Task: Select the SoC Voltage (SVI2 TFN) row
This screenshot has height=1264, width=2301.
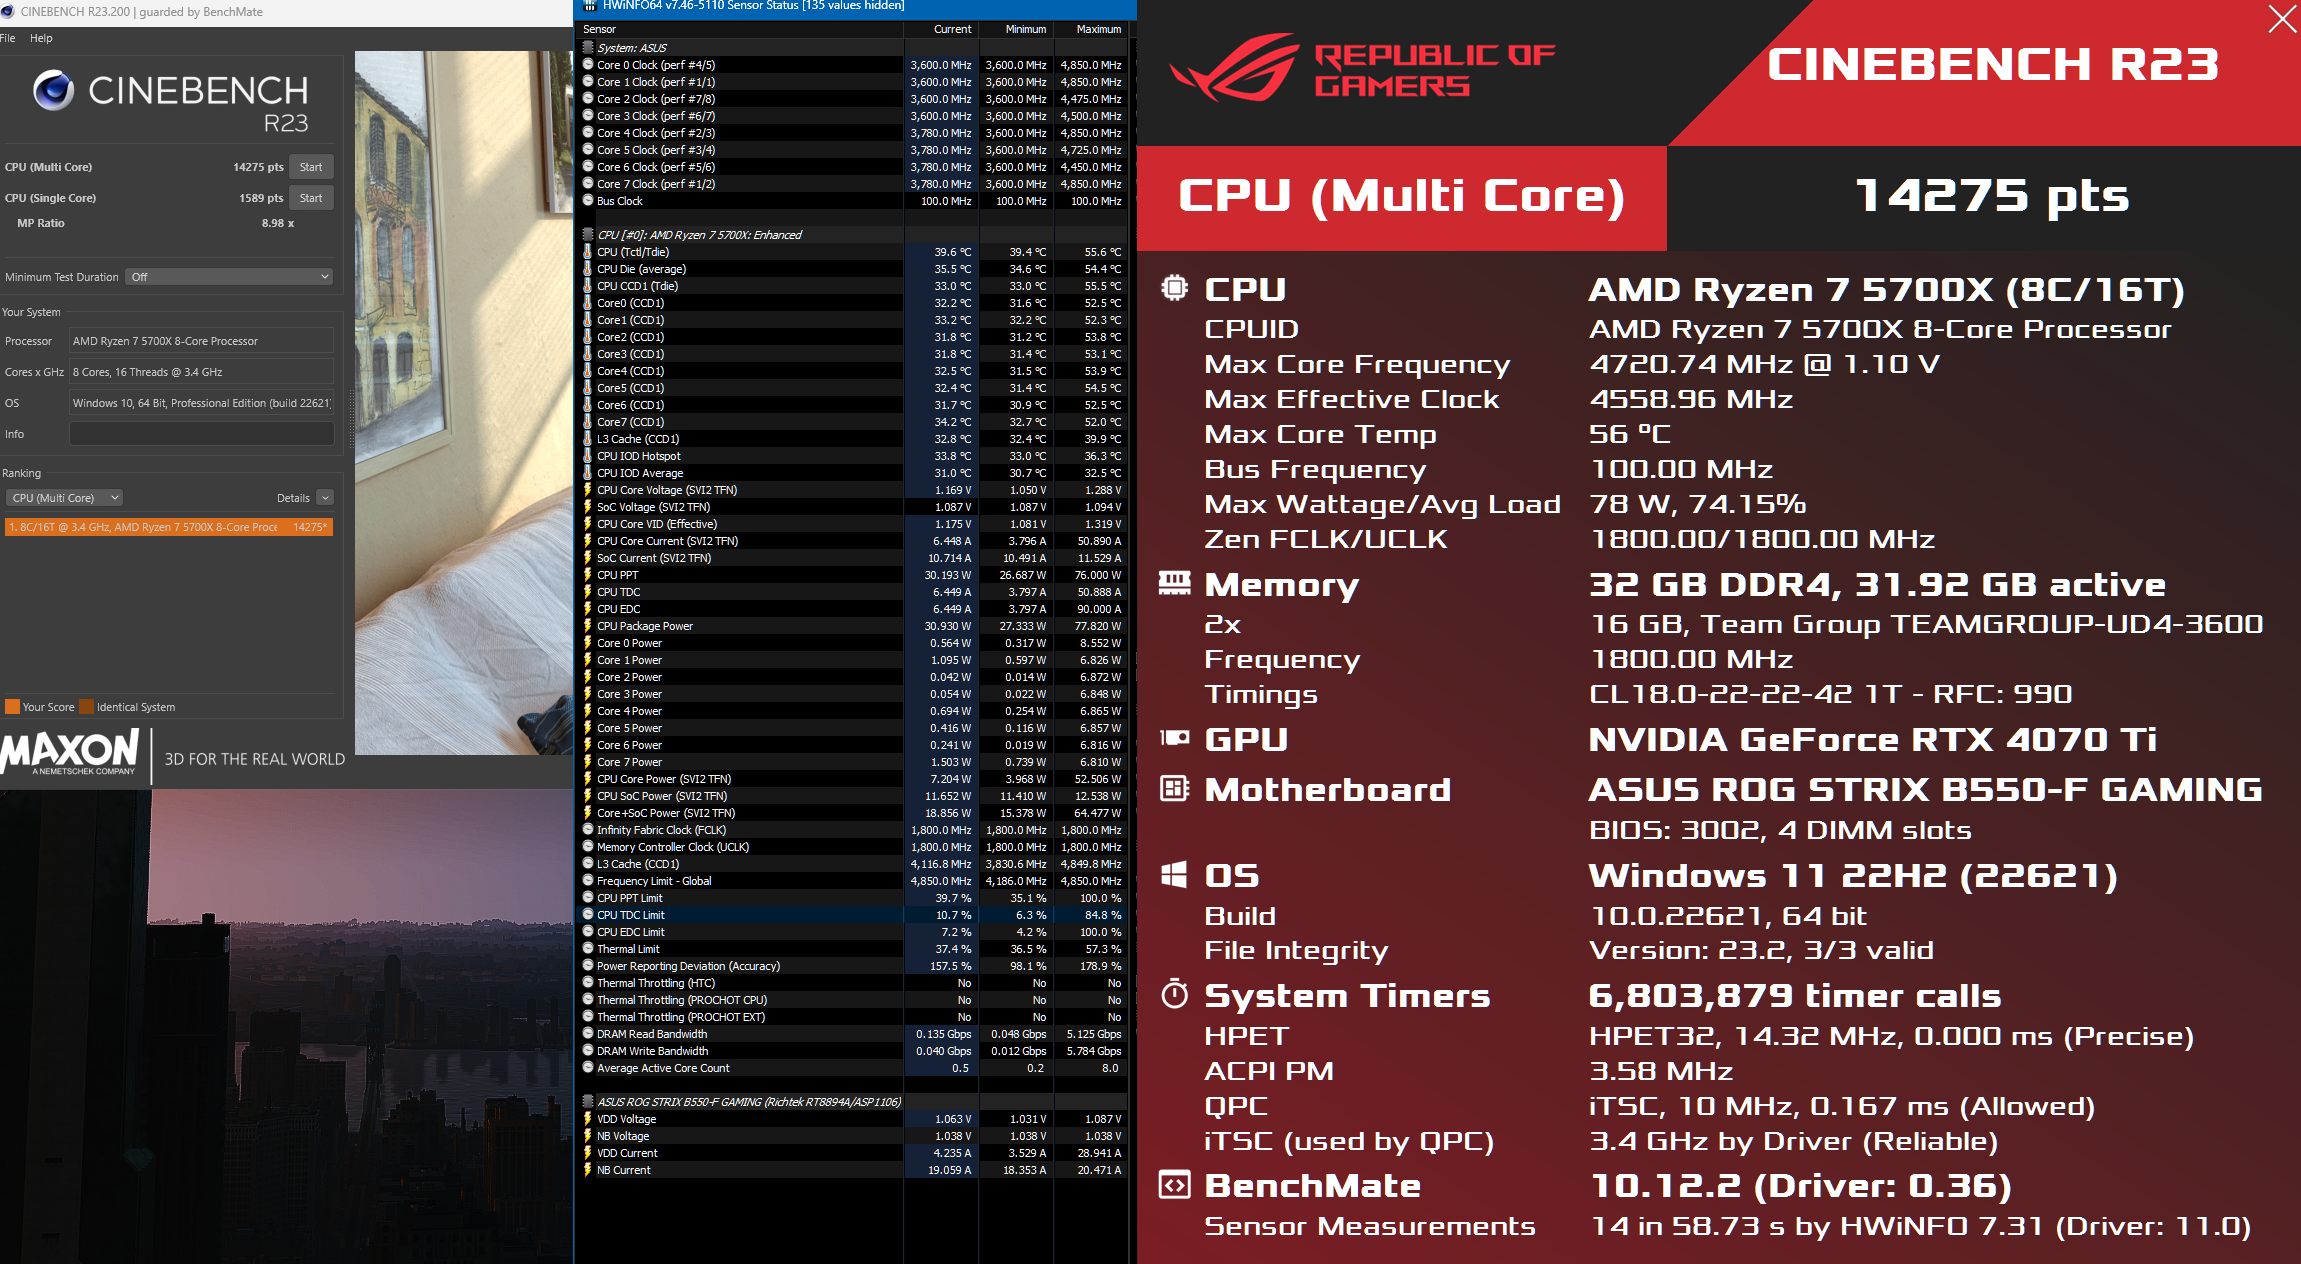Action: point(853,507)
